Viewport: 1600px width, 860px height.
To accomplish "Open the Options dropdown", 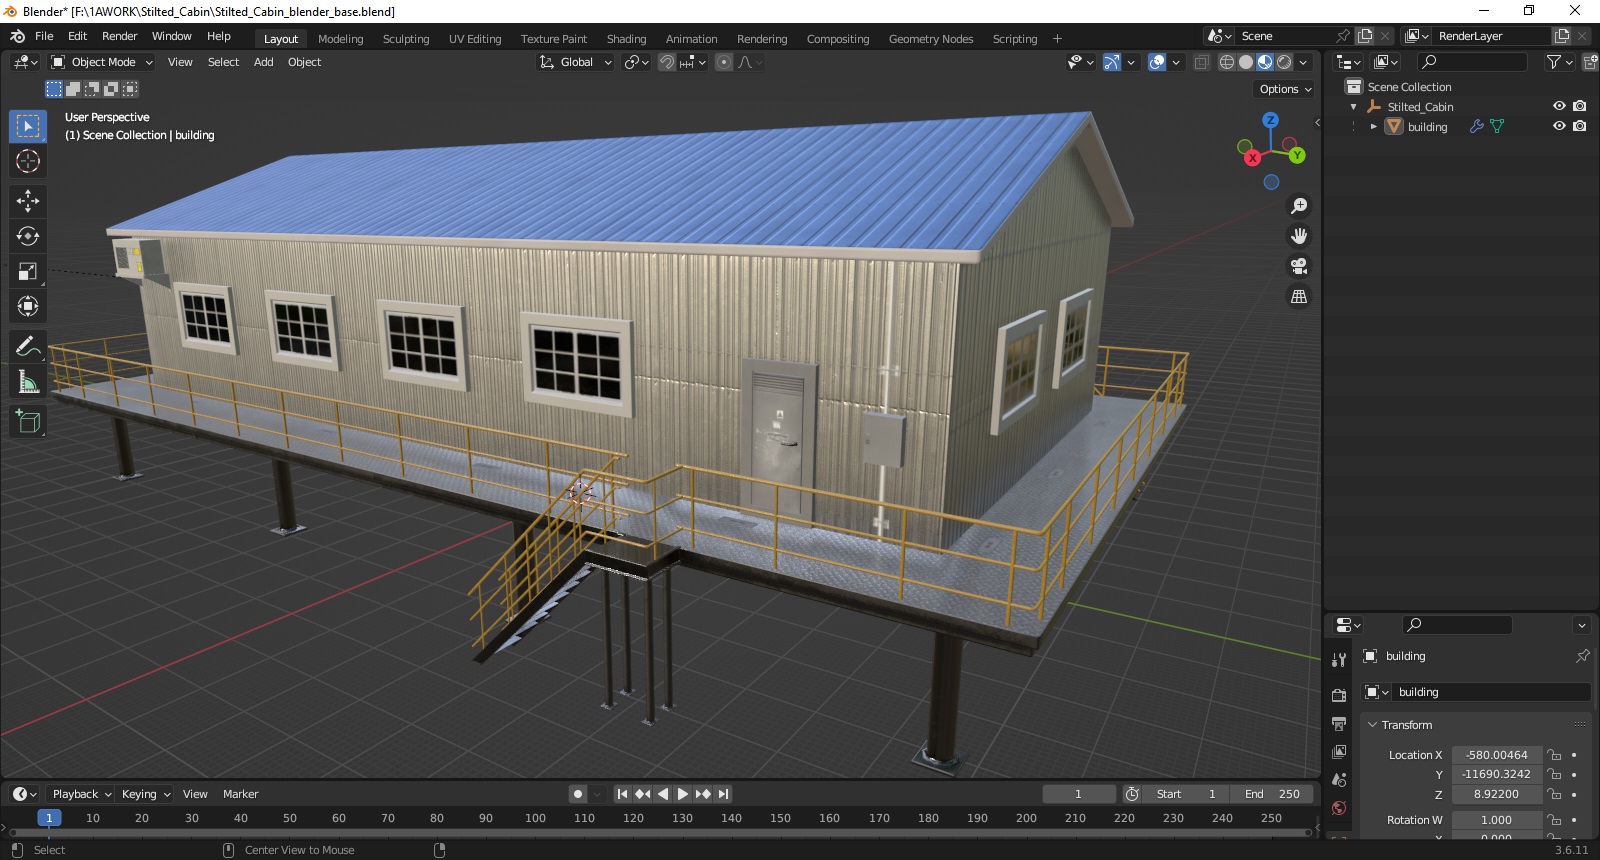I will (1285, 89).
